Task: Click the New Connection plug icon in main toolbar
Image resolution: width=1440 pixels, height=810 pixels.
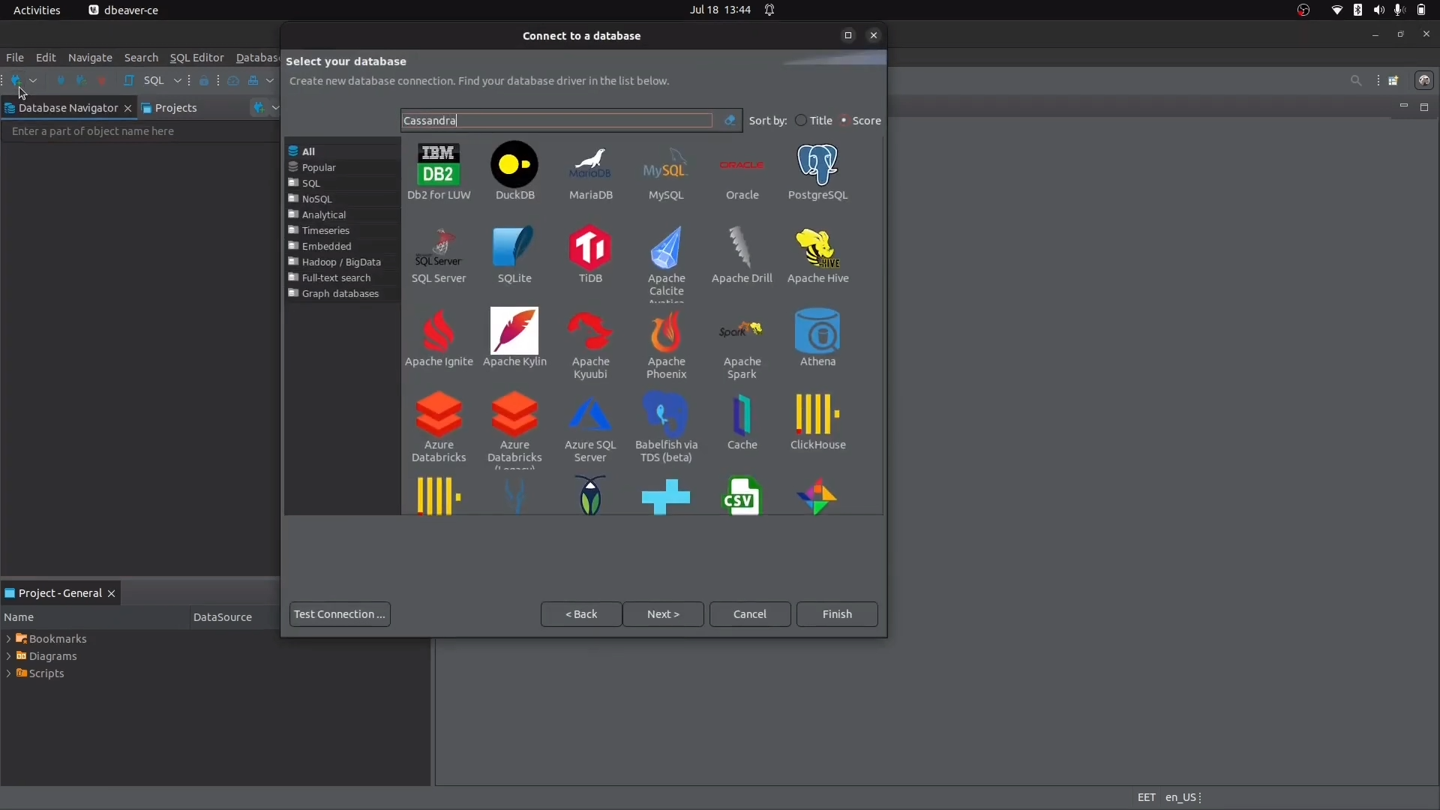Action: [16, 81]
